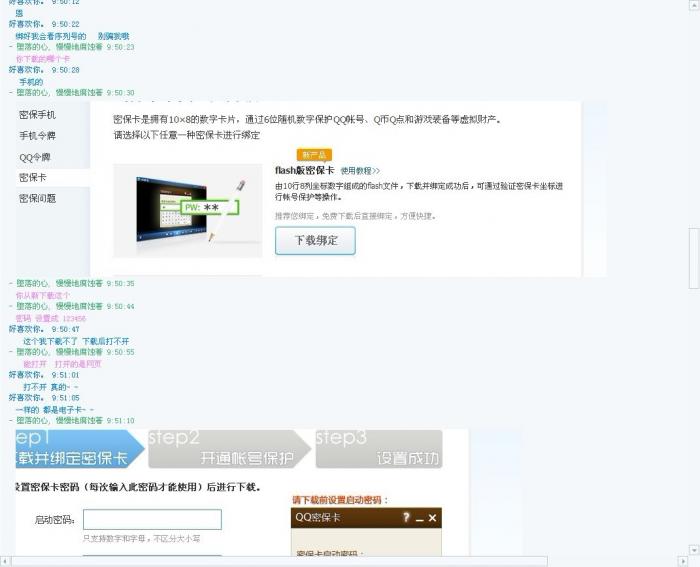Open the 使用教程>> link
This screenshot has width=700, height=567.
pyautogui.click(x=360, y=171)
